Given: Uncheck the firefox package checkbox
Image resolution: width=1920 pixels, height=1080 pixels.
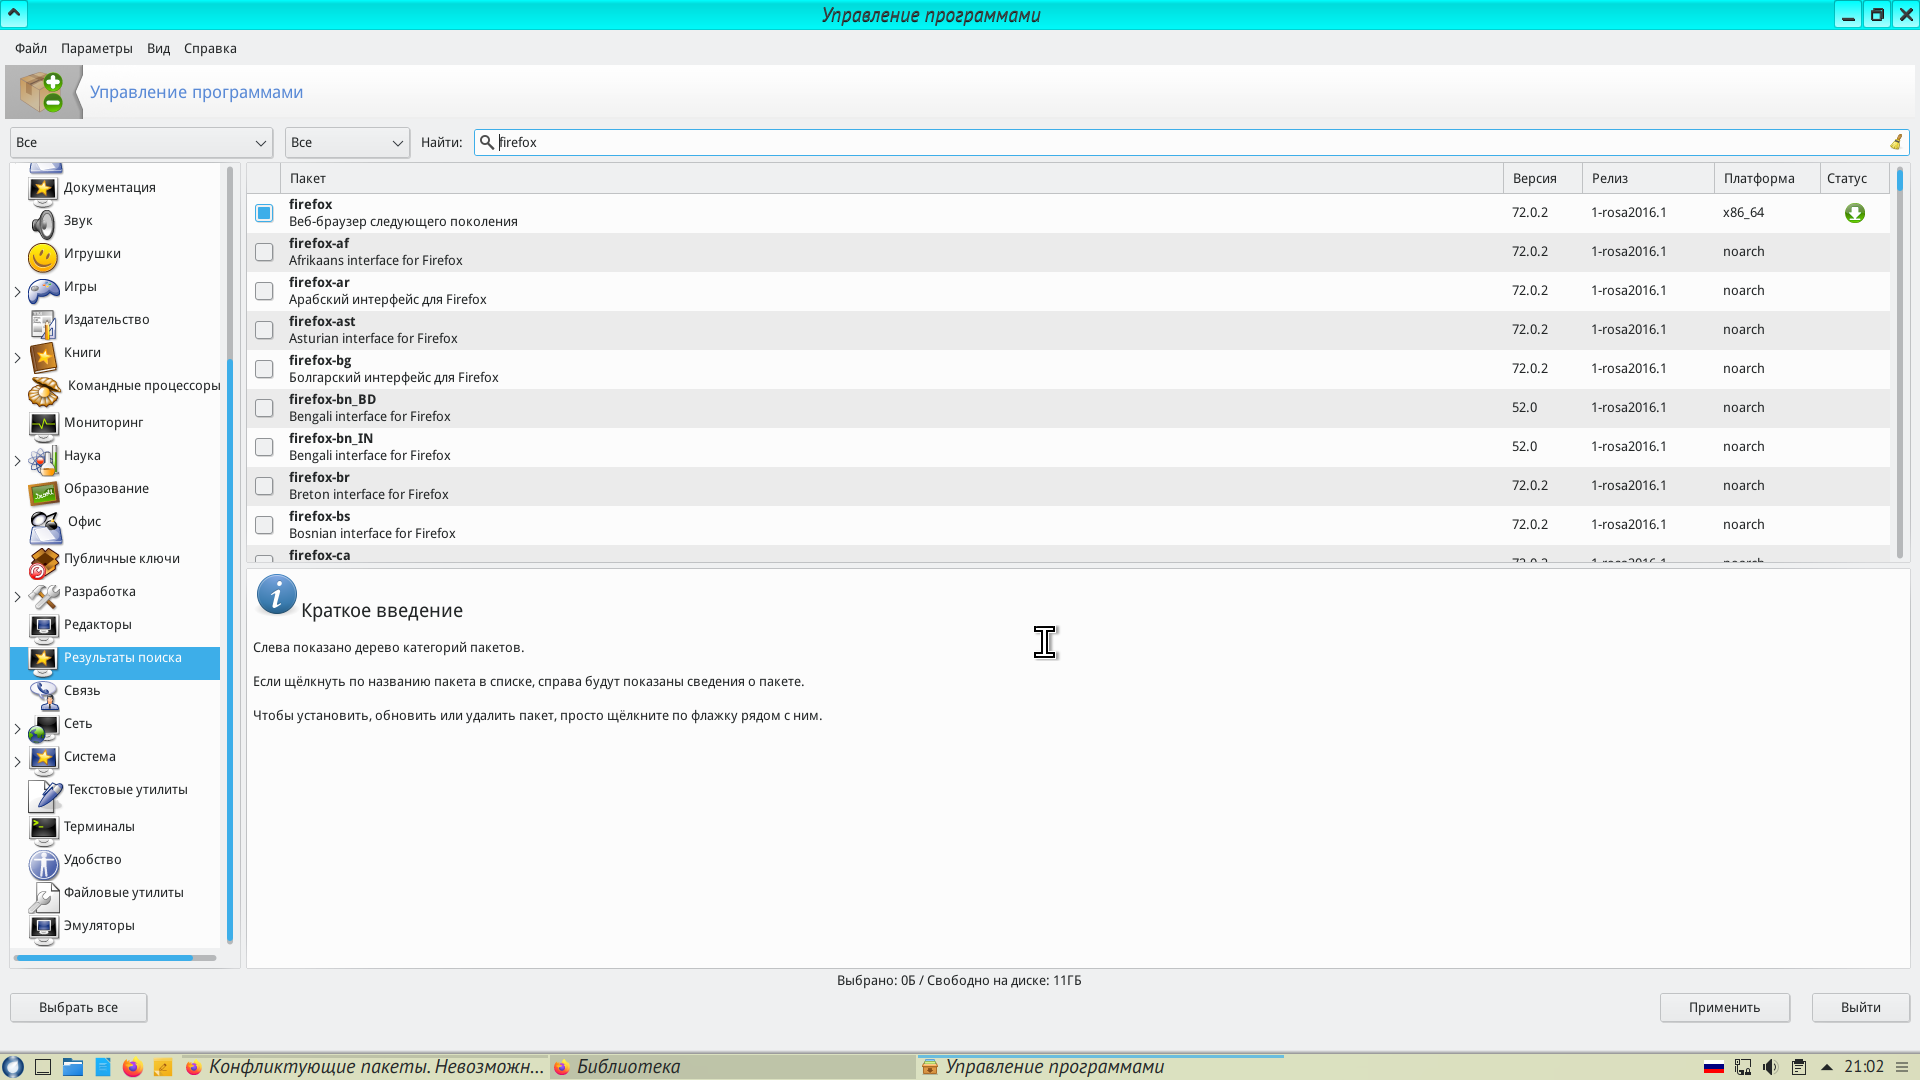Looking at the screenshot, I should 264,213.
